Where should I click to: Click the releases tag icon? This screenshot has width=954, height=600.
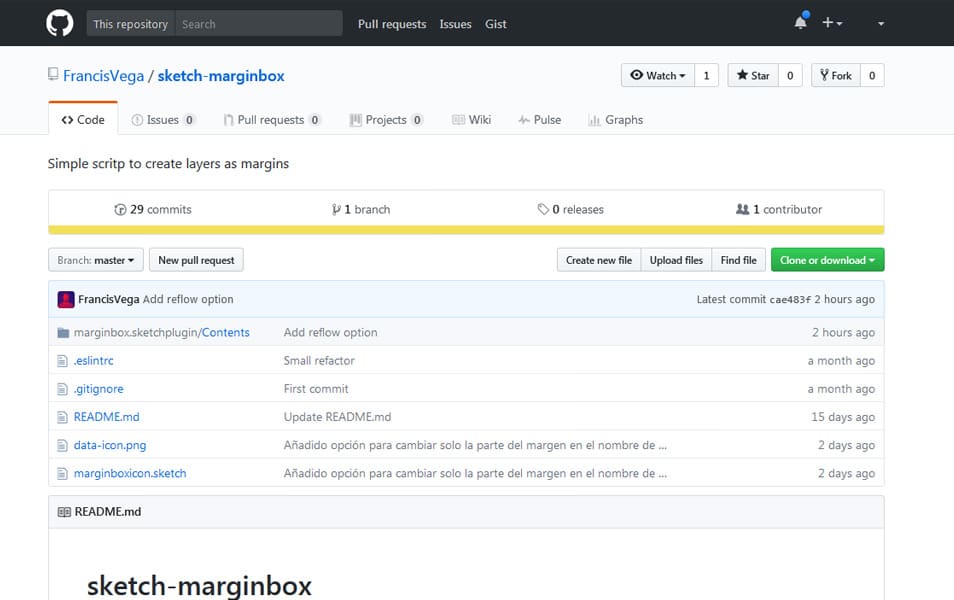(x=543, y=210)
